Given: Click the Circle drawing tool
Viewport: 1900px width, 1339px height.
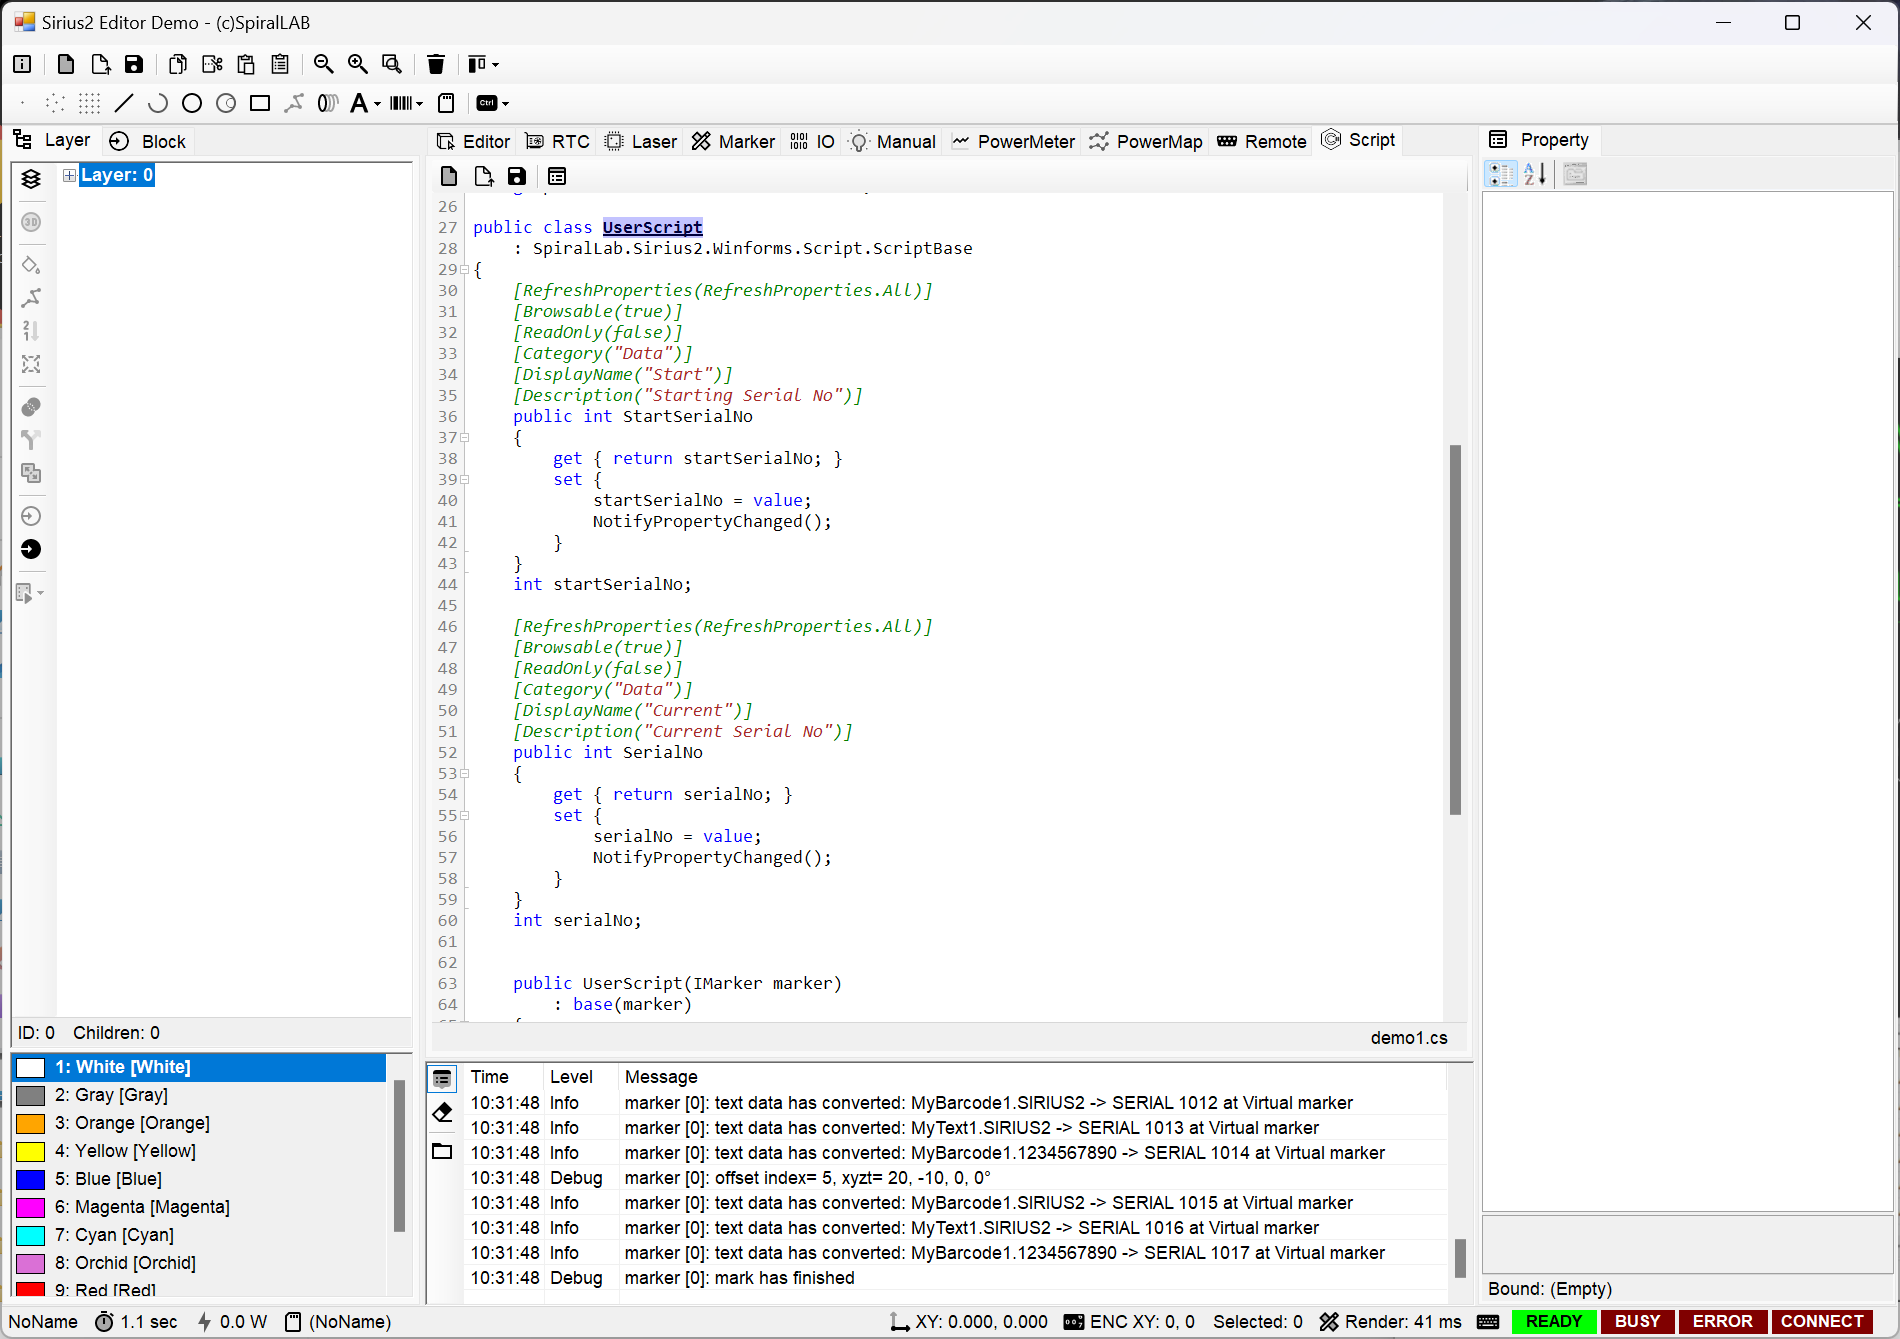Looking at the screenshot, I should click(x=192, y=103).
